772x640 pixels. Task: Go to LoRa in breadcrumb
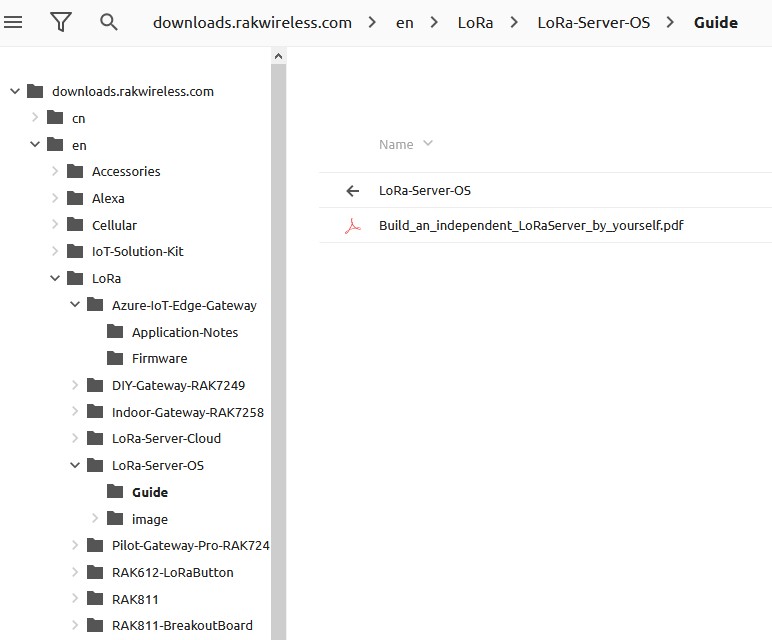475,23
